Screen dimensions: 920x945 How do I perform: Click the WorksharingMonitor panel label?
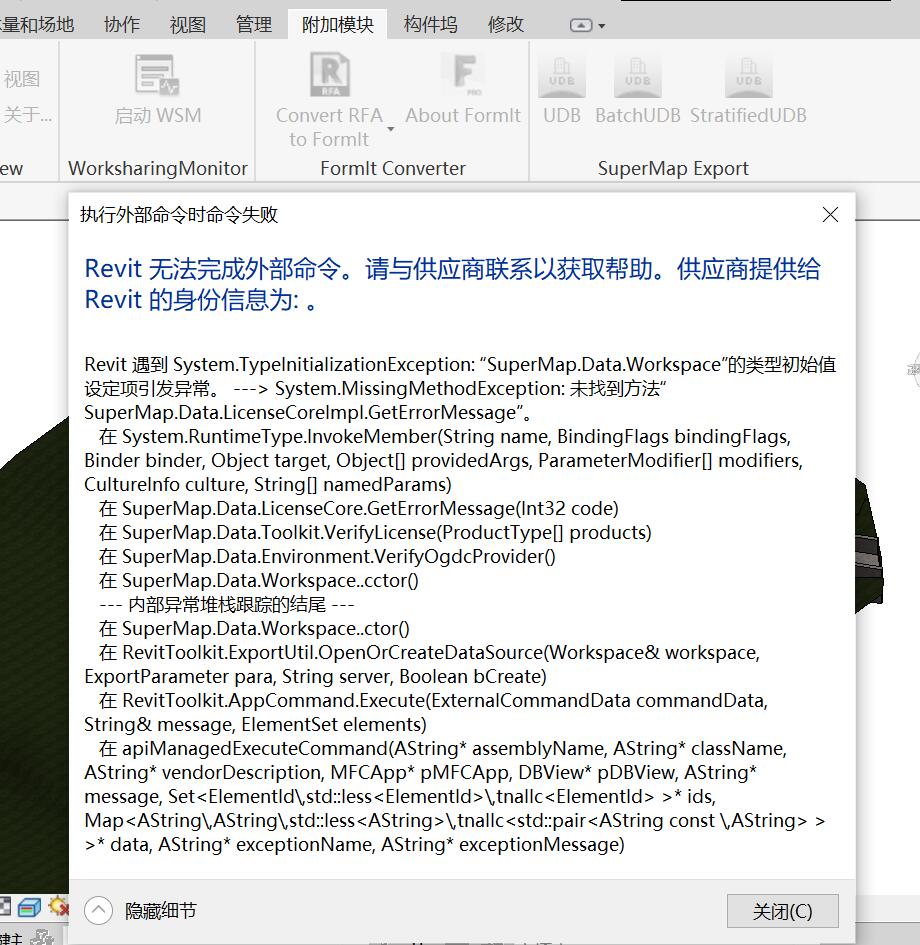tap(158, 168)
